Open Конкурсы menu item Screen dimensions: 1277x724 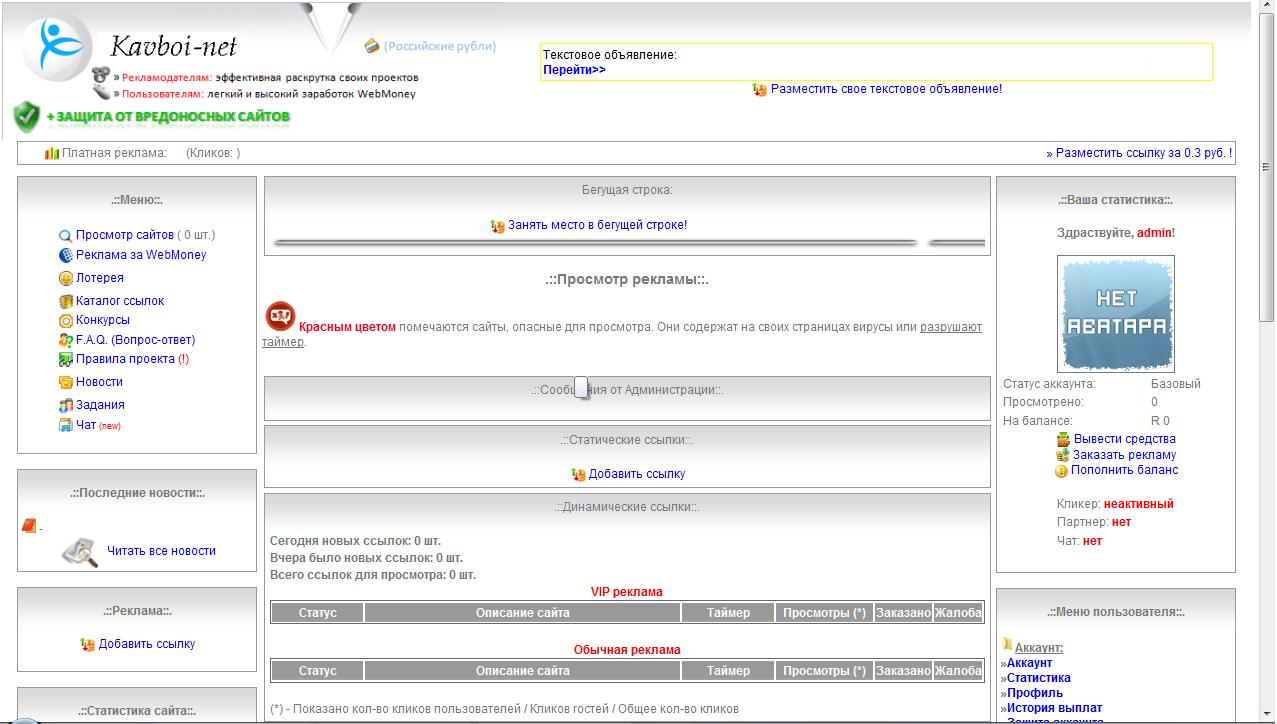point(103,320)
